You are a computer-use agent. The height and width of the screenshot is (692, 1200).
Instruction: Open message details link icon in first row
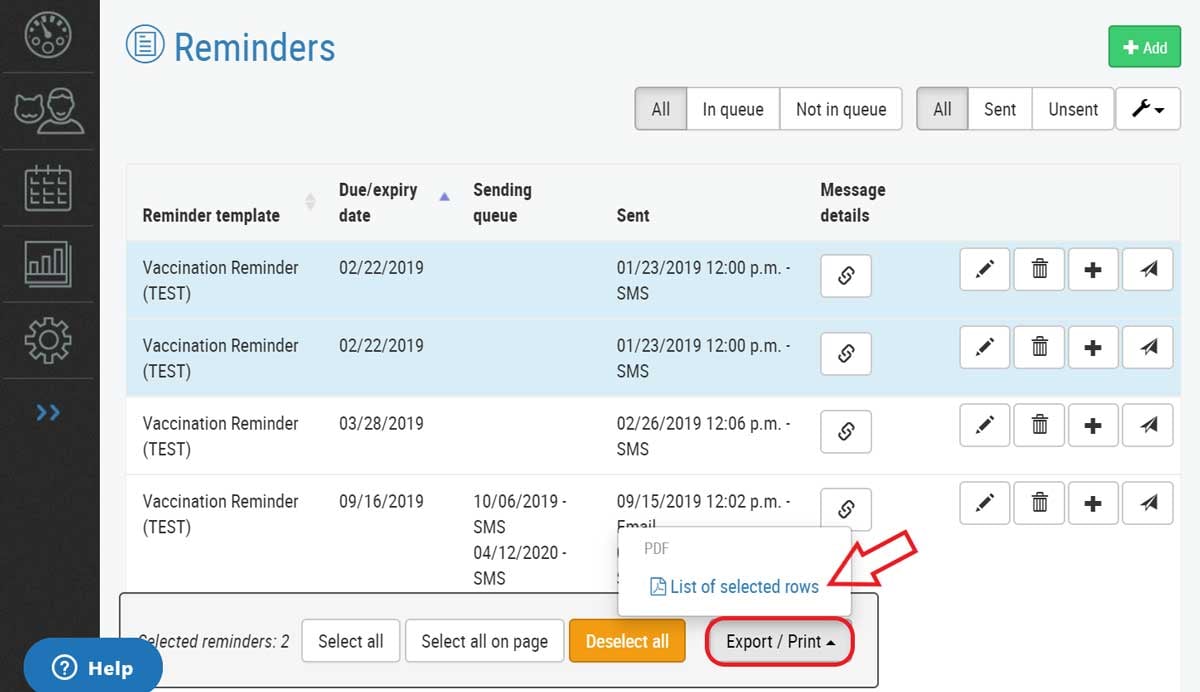[x=845, y=276]
